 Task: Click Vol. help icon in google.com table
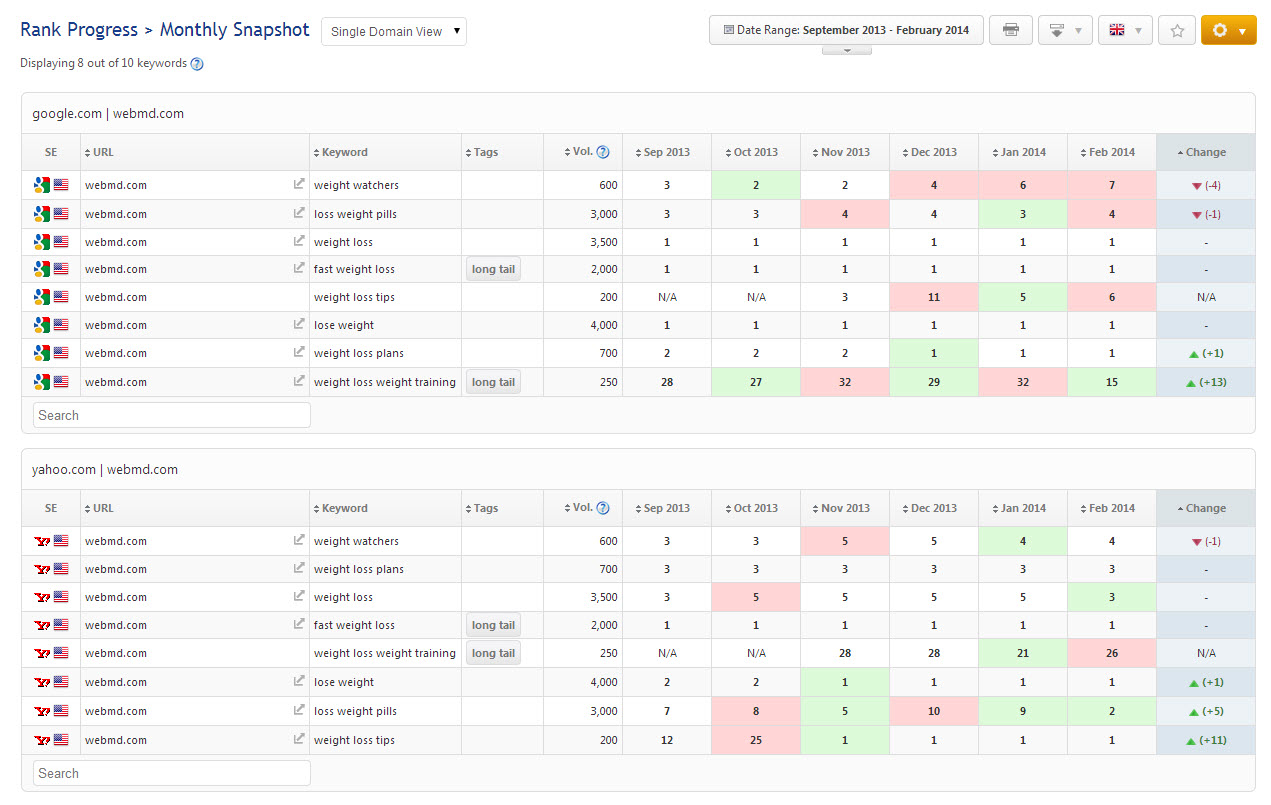click(x=603, y=152)
